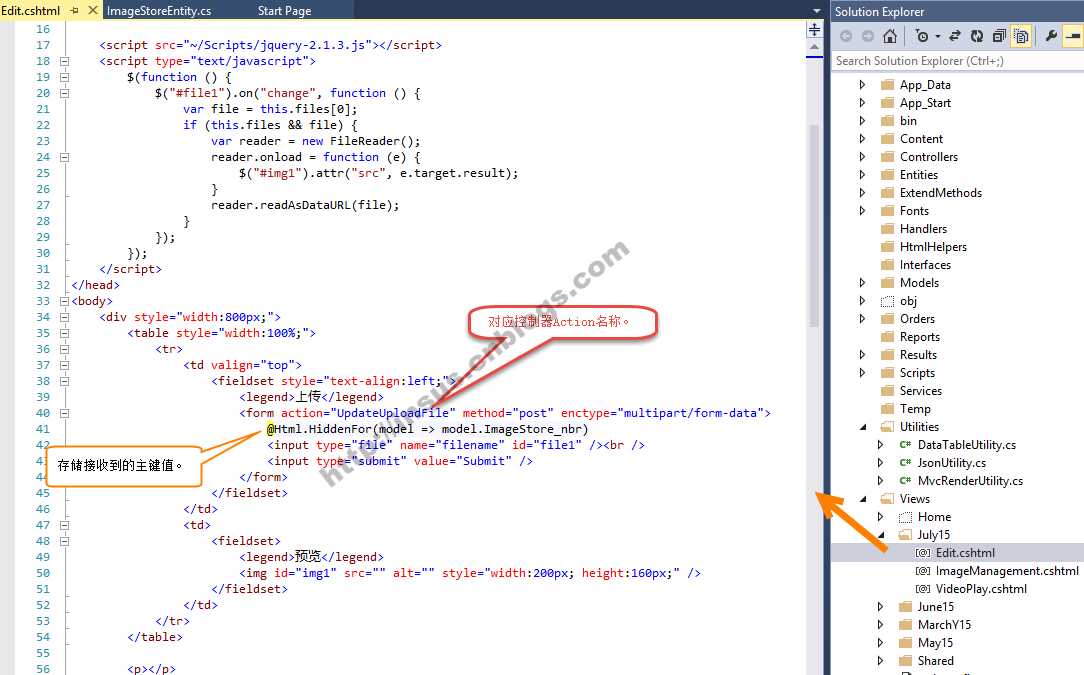Toggle the Preview Selected Items button
The width and height of the screenshot is (1084, 675).
click(1073, 36)
